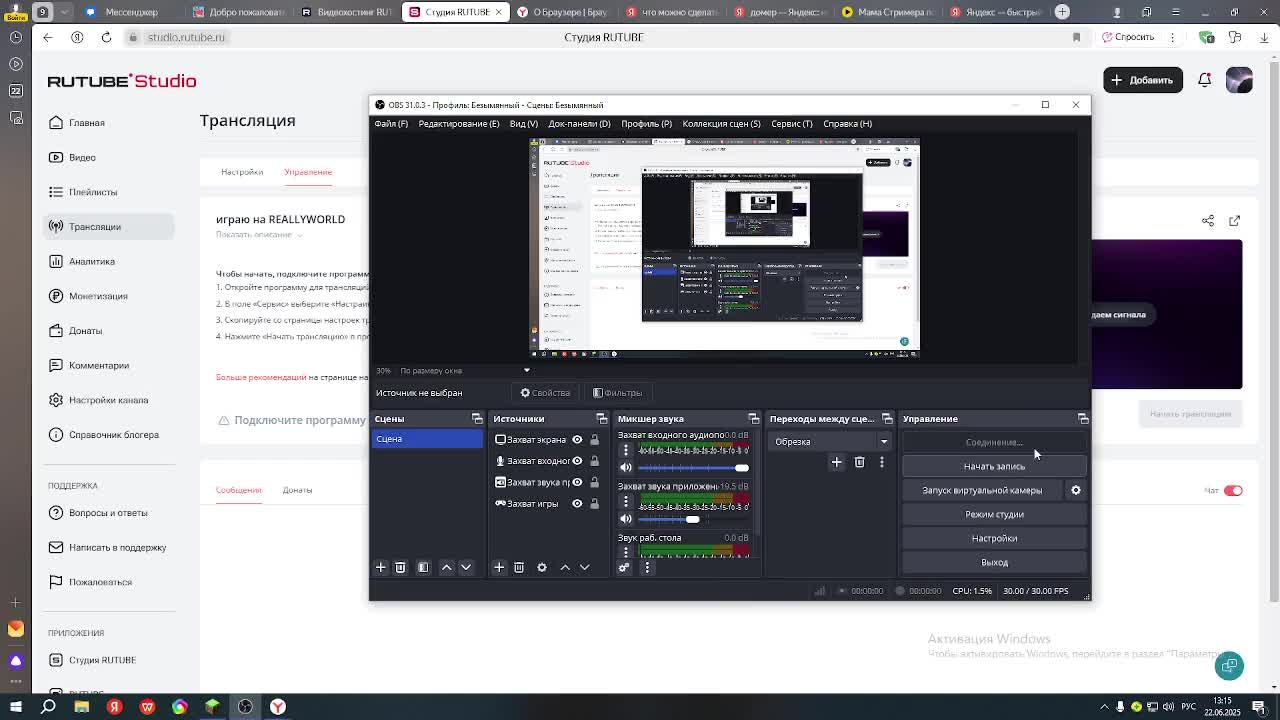Add a scene transition with plus icon
1280x720 pixels.
coord(837,462)
